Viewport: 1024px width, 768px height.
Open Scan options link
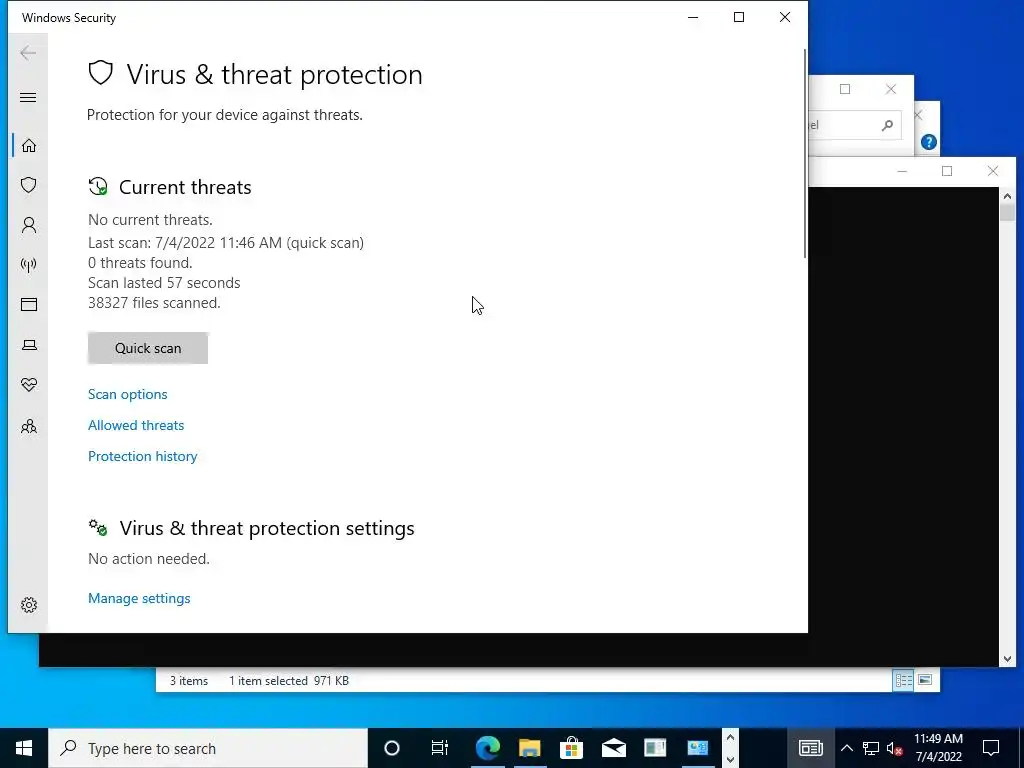tap(128, 394)
